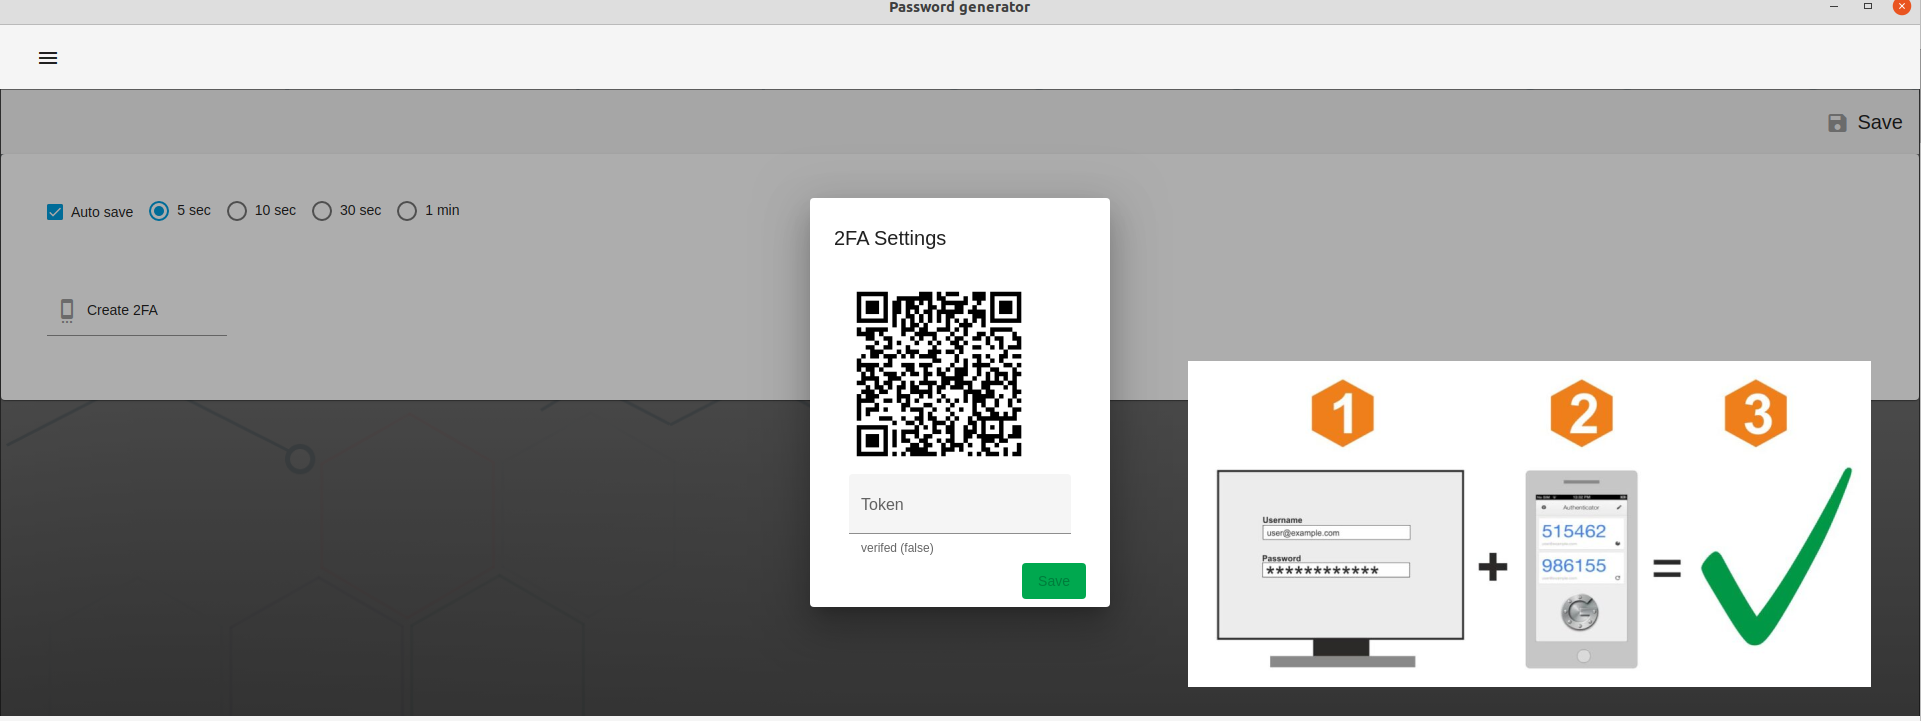The height and width of the screenshot is (721, 1921).
Task: Click the Save button in the header bar
Action: 1865,122
